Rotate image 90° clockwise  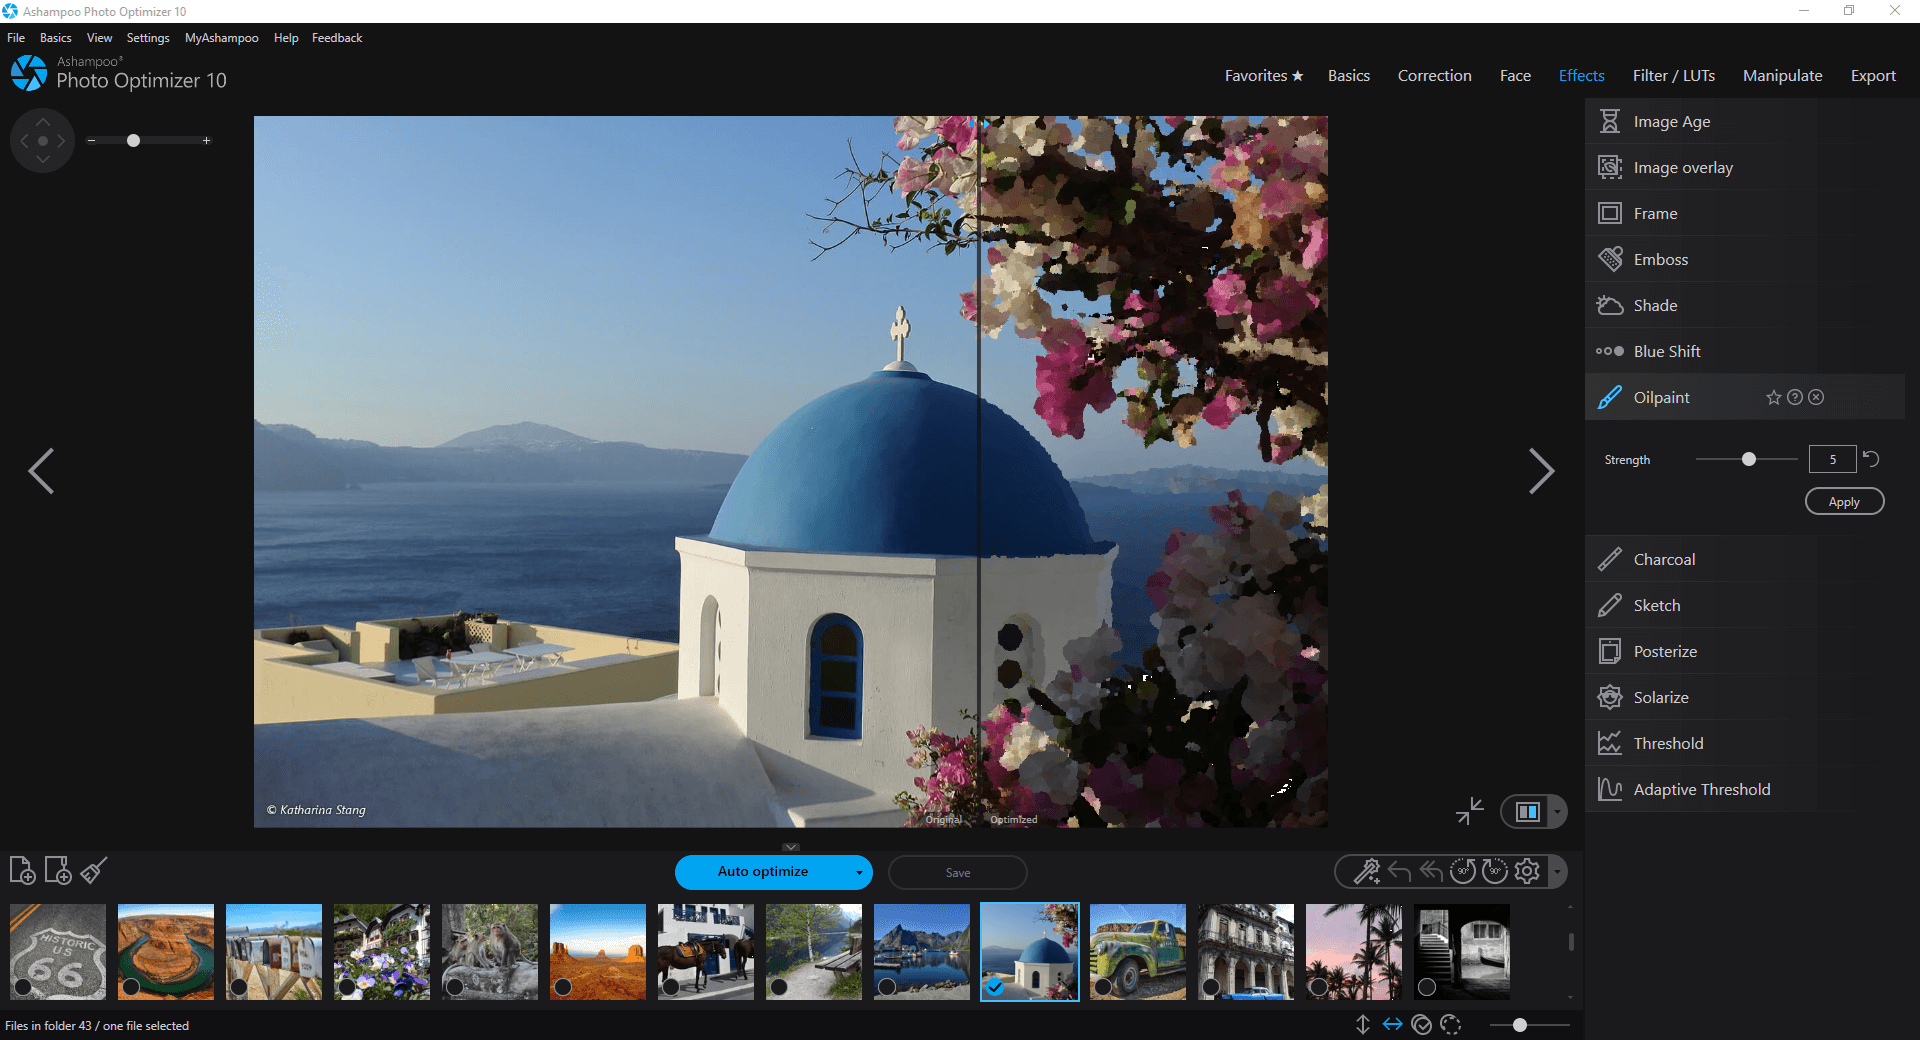click(1495, 872)
